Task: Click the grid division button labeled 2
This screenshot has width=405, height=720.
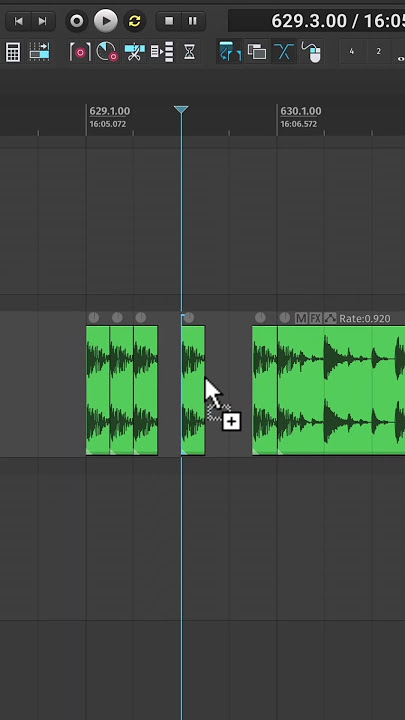Action: 378,52
